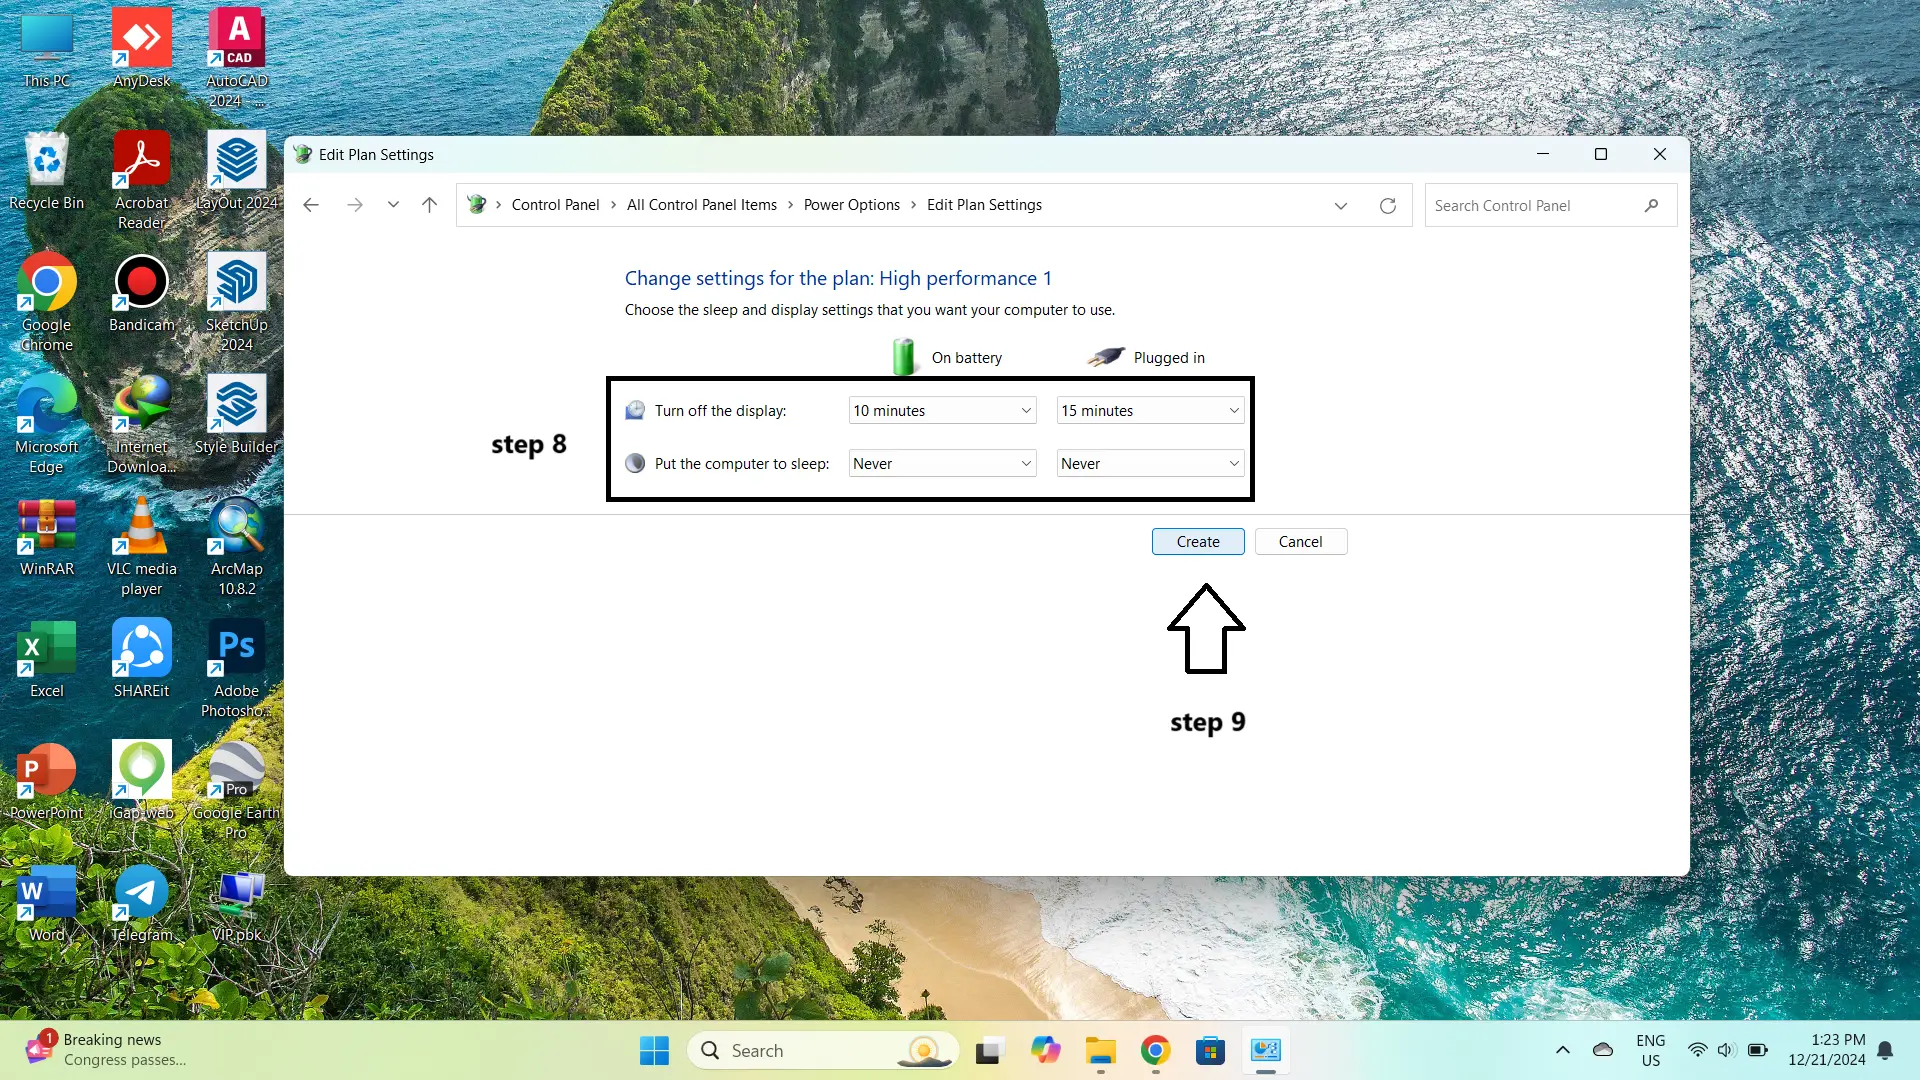
Task: Click the search magnifier in Control Panel
Action: pos(1651,206)
